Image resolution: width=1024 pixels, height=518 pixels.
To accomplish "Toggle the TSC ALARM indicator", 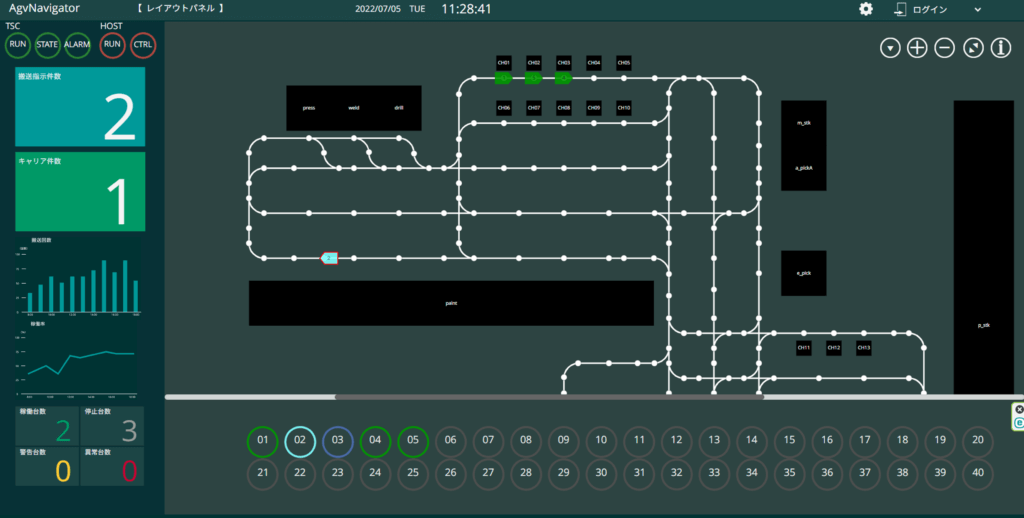I will click(x=77, y=44).
